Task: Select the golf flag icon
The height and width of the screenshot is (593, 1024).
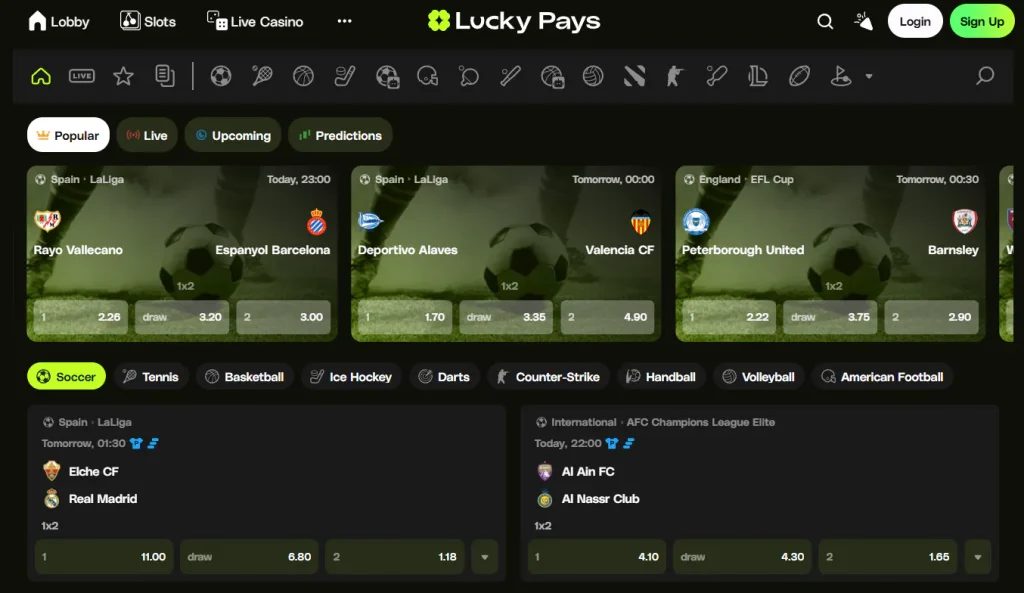Action: [x=840, y=76]
